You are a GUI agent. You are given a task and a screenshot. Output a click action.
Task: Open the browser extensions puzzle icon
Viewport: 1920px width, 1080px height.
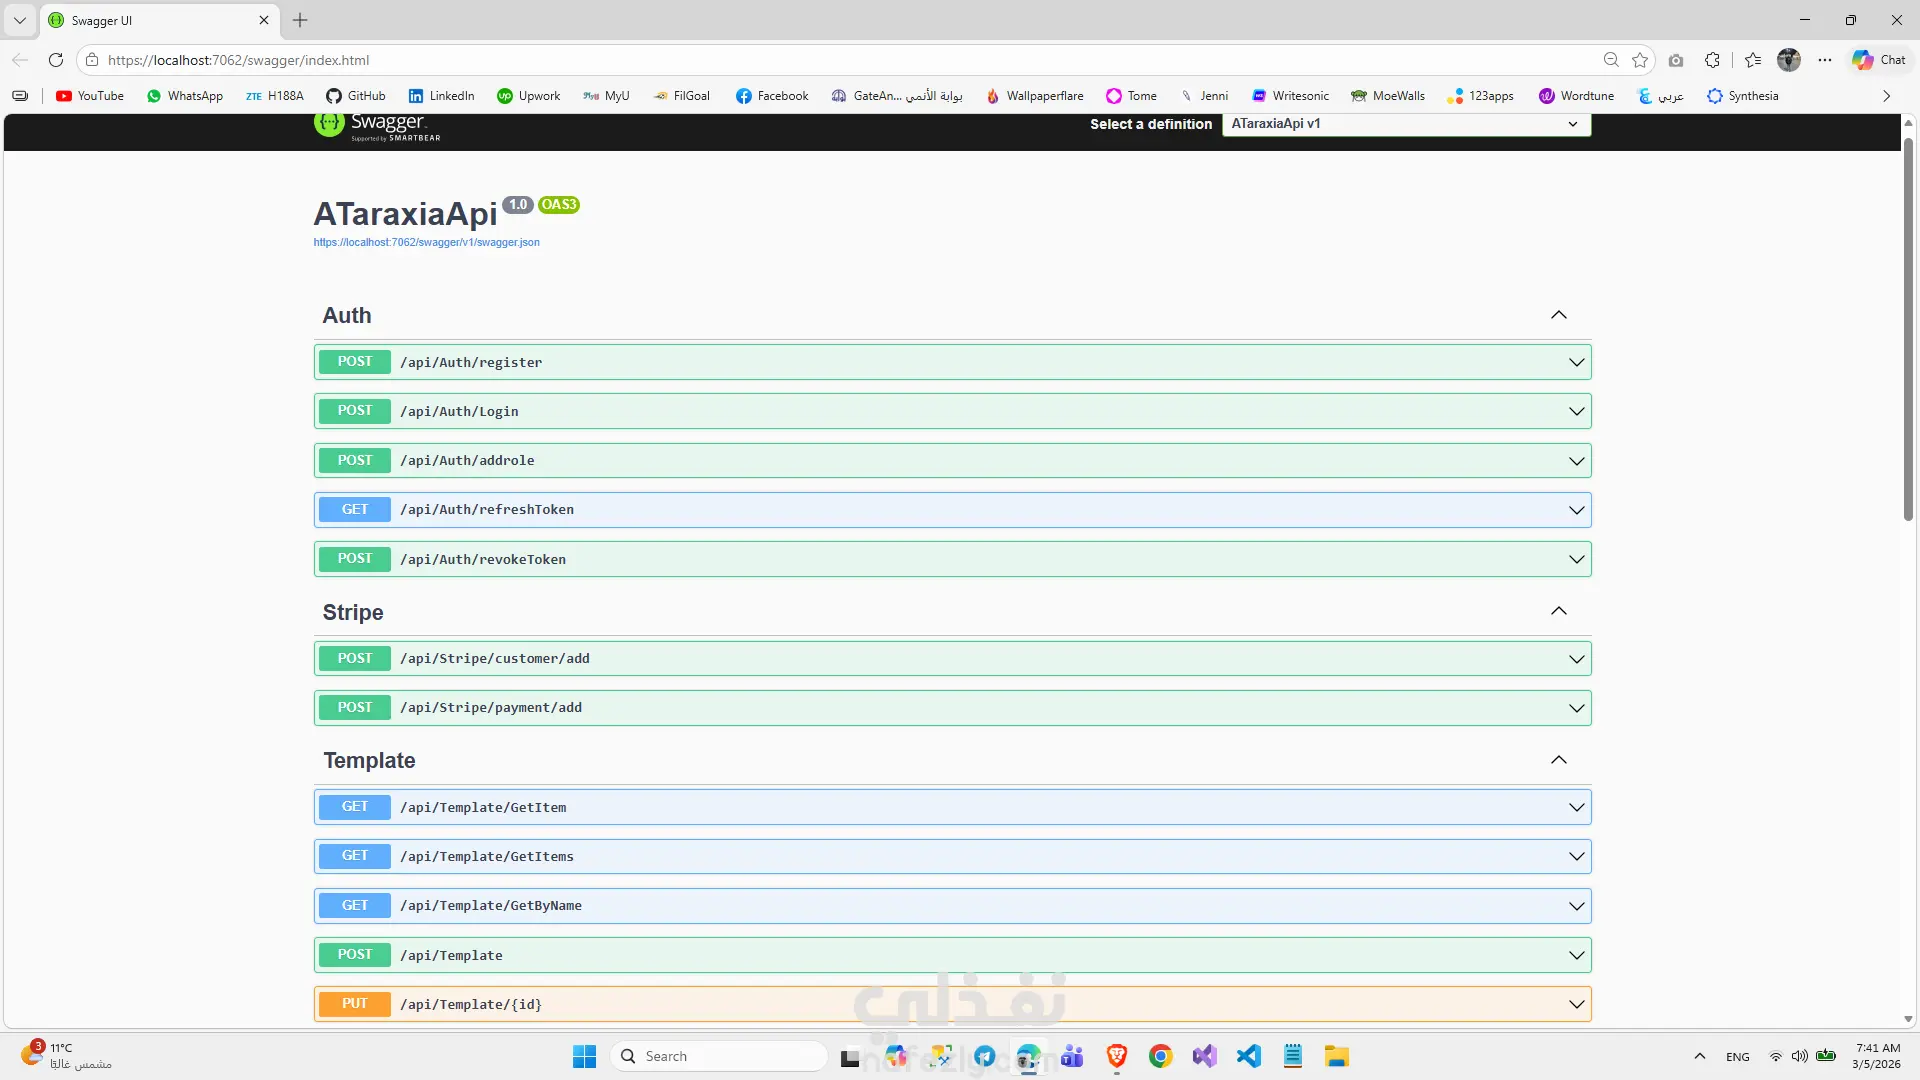click(1712, 60)
